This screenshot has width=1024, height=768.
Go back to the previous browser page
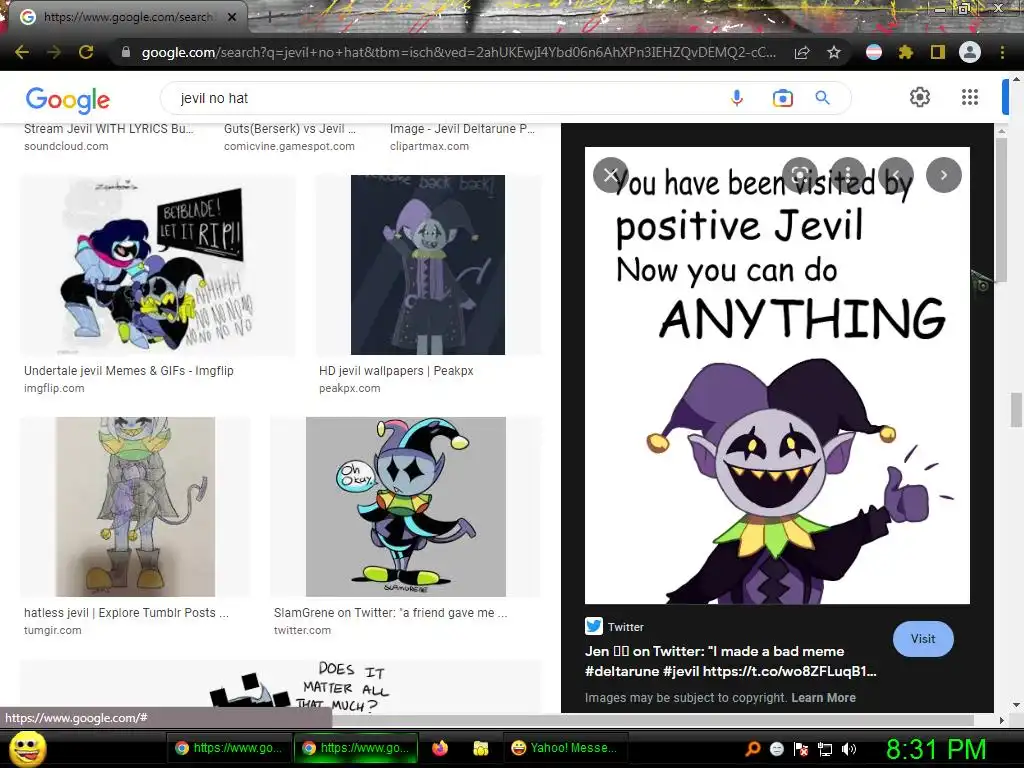pos(22,52)
